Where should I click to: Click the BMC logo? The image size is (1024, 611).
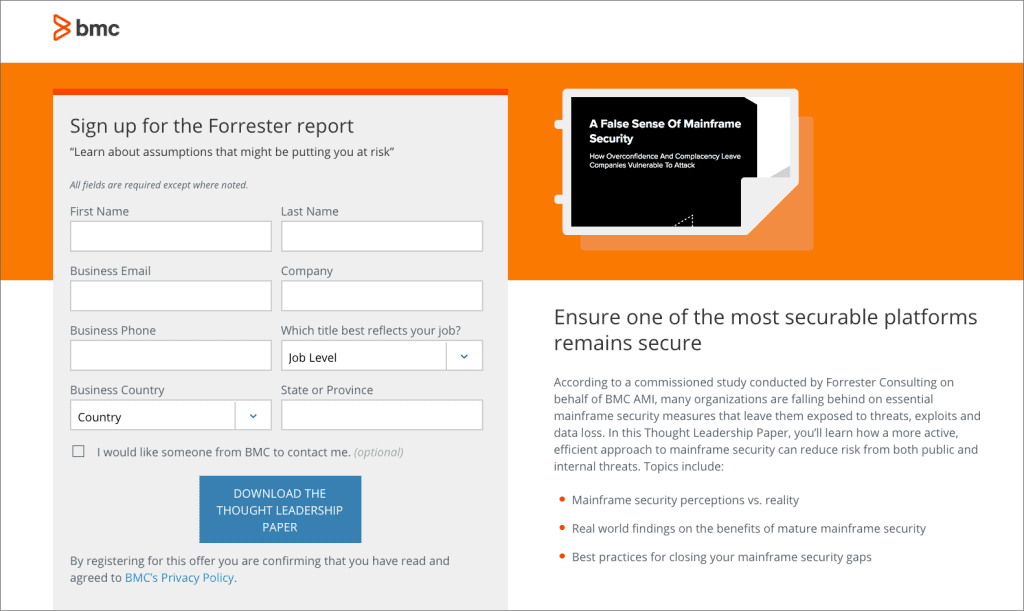(x=86, y=28)
